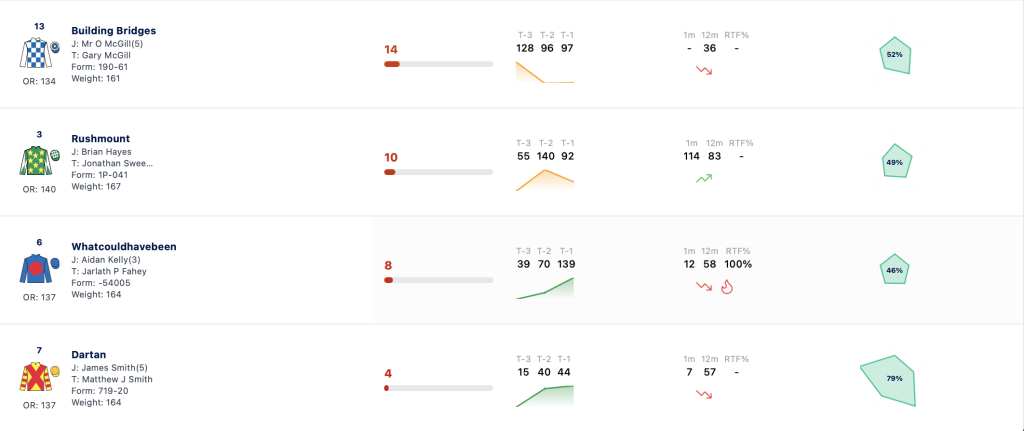Click Dartan's red downward trend arrow
The height and width of the screenshot is (431, 1024).
[704, 394]
